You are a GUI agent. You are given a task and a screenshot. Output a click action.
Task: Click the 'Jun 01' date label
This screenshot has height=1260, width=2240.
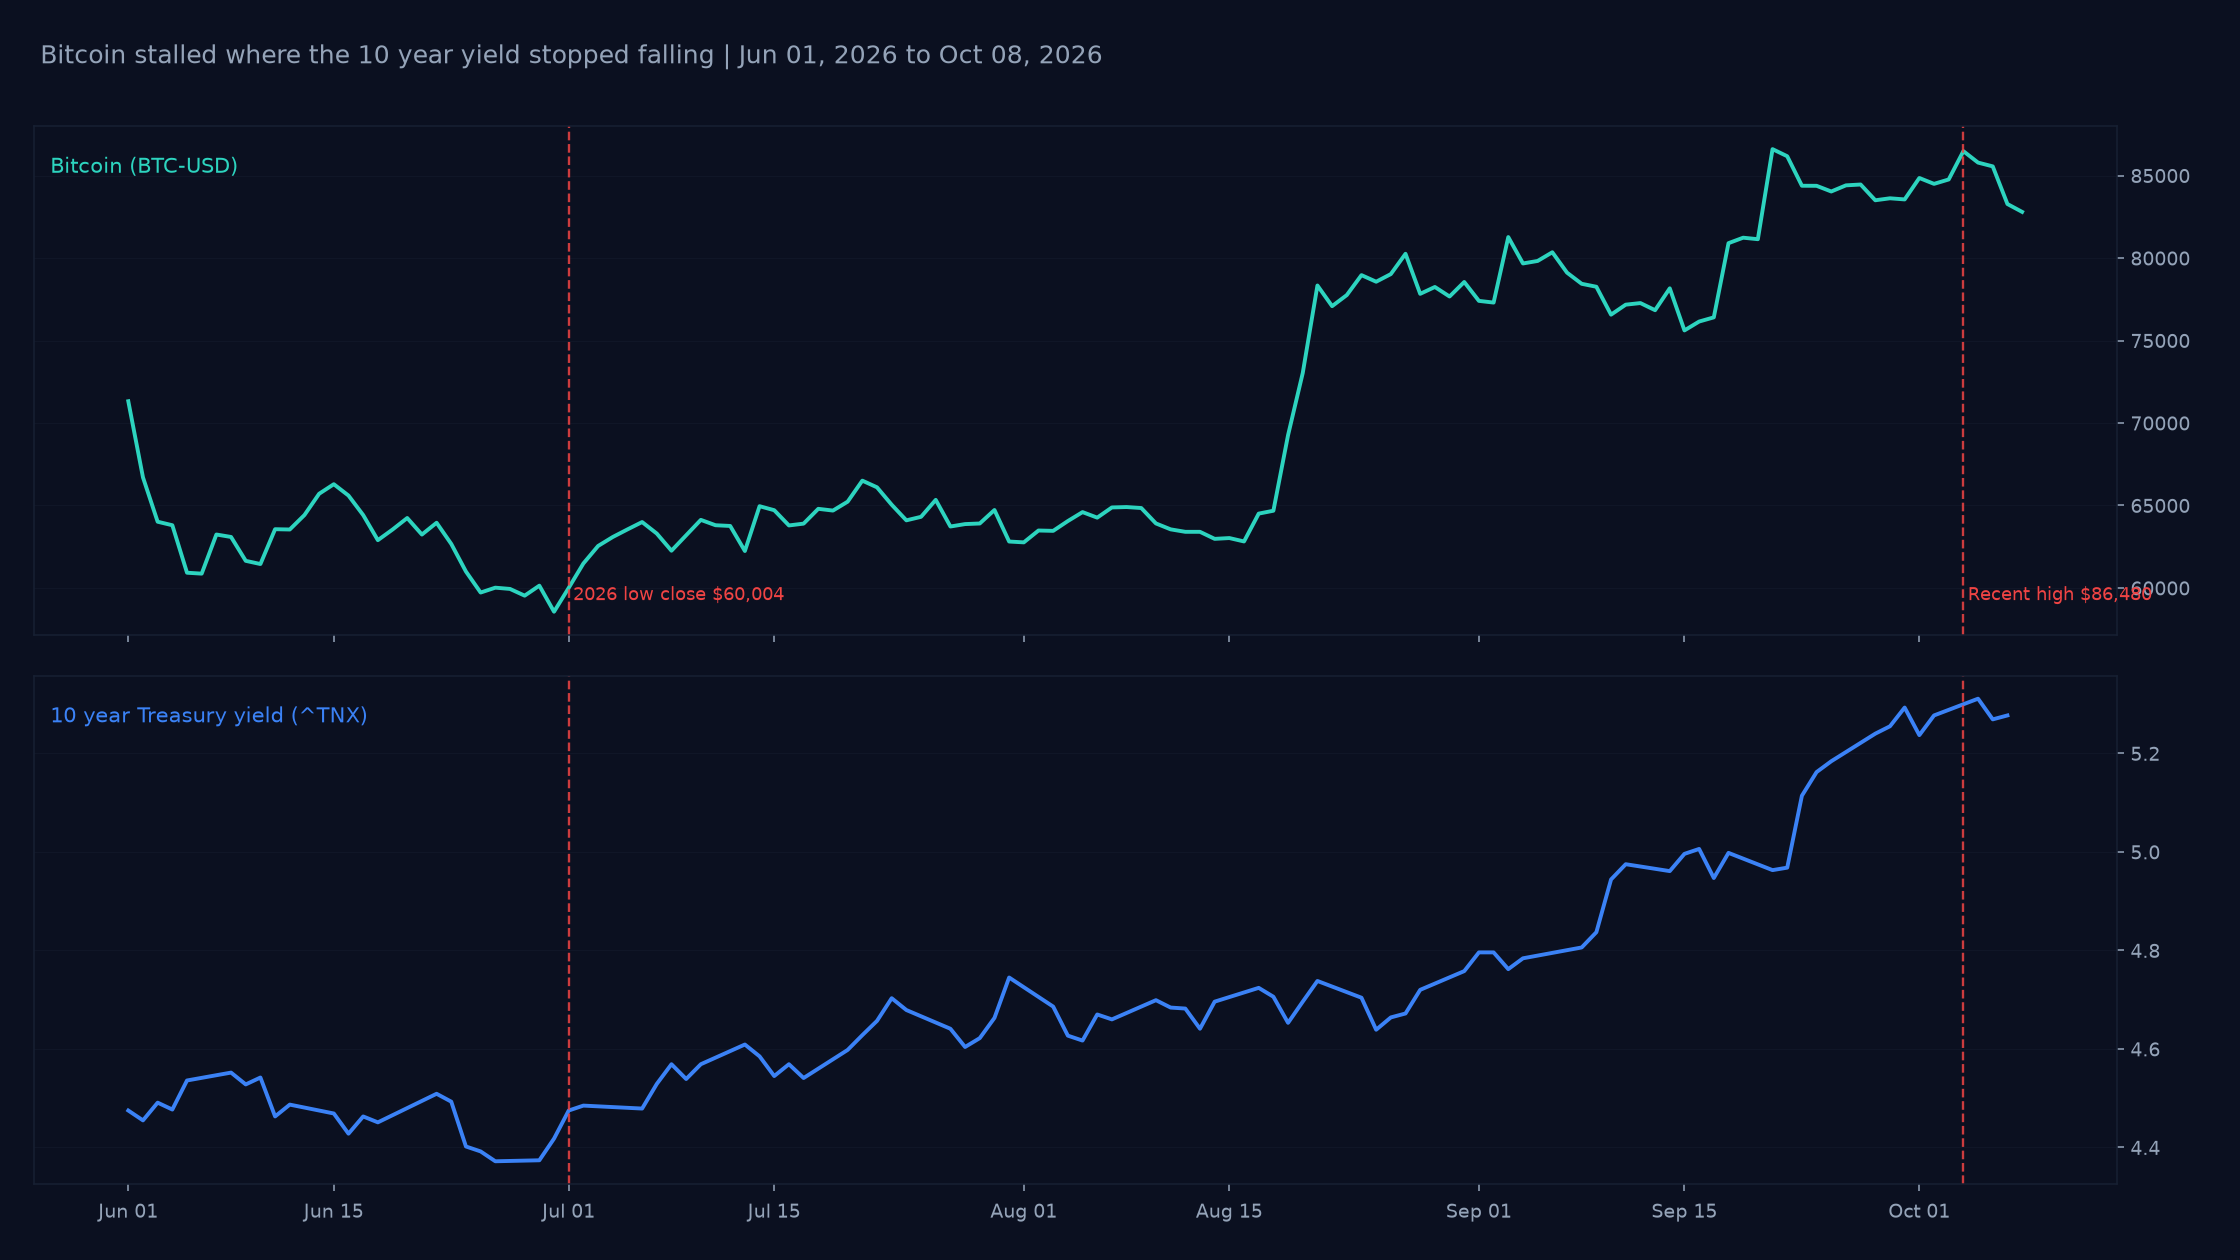click(x=128, y=1212)
